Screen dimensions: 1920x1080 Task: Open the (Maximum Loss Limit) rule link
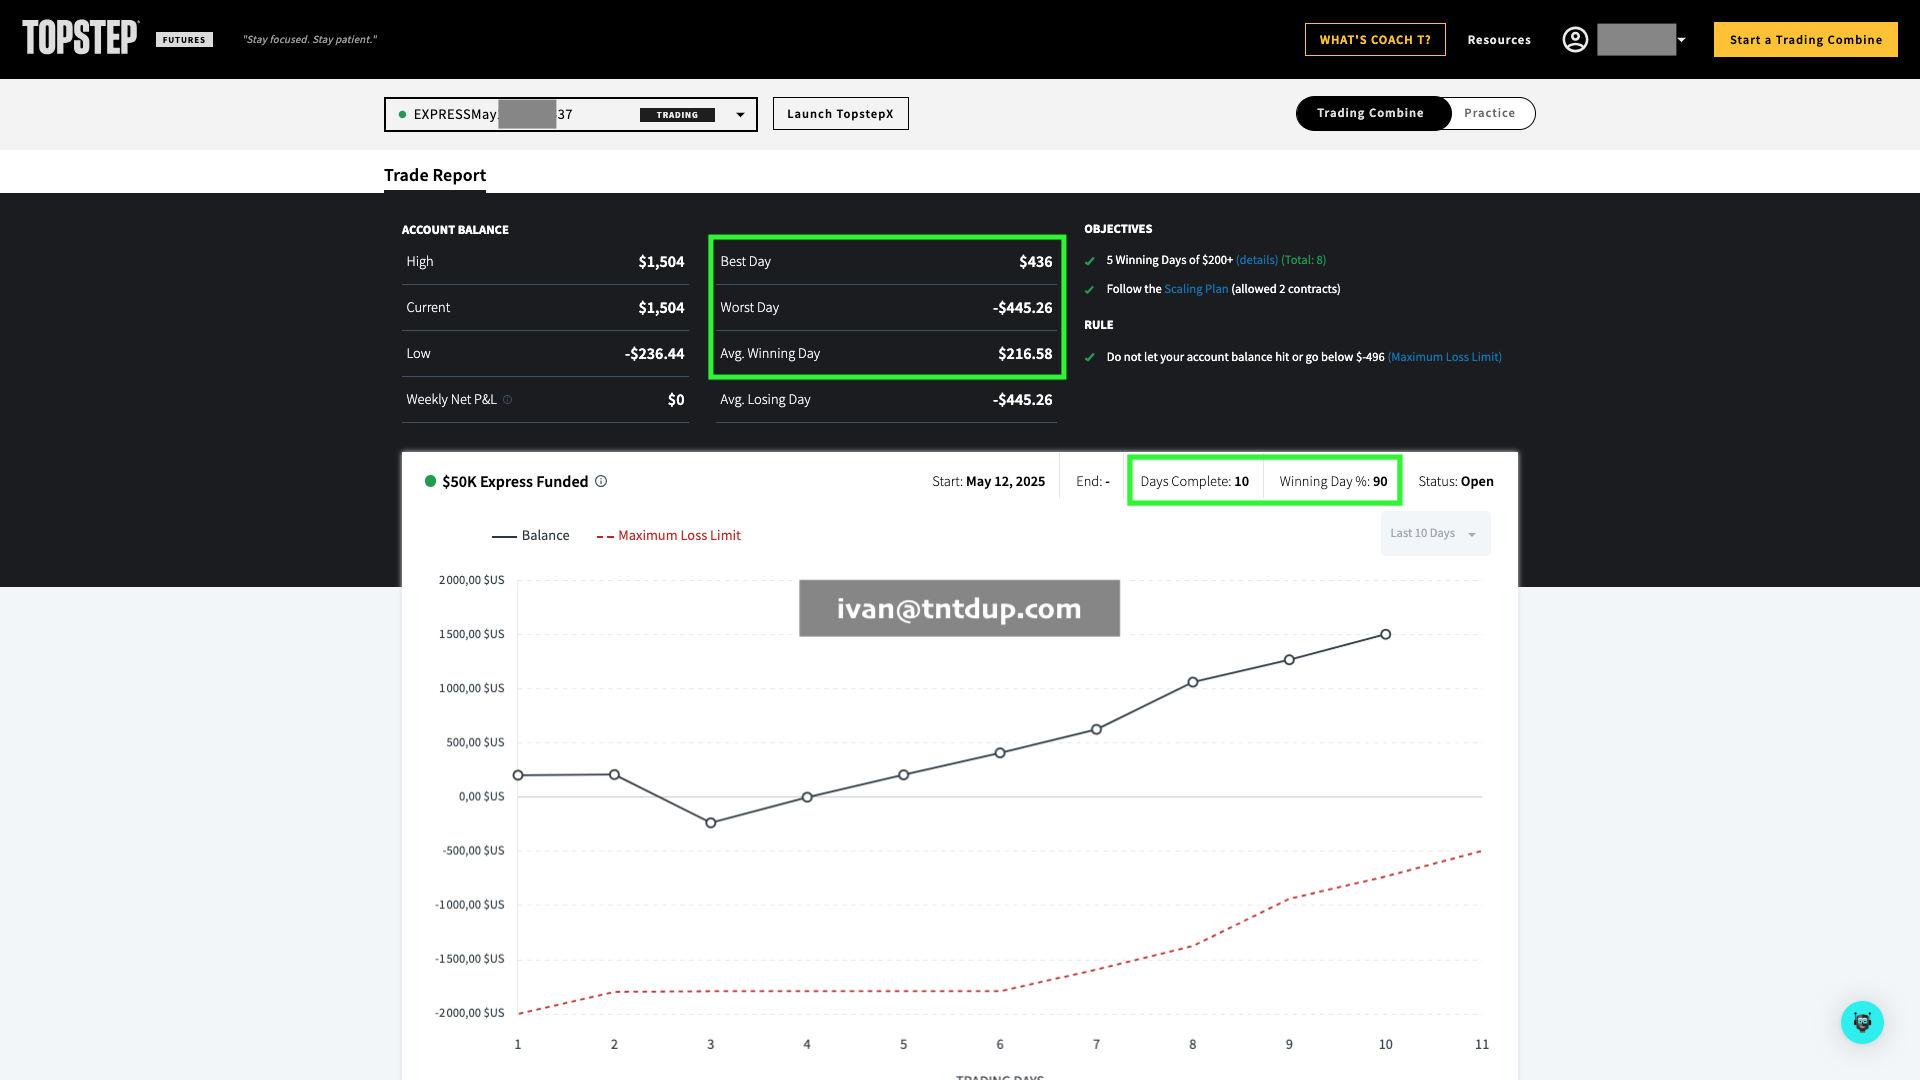pos(1445,357)
